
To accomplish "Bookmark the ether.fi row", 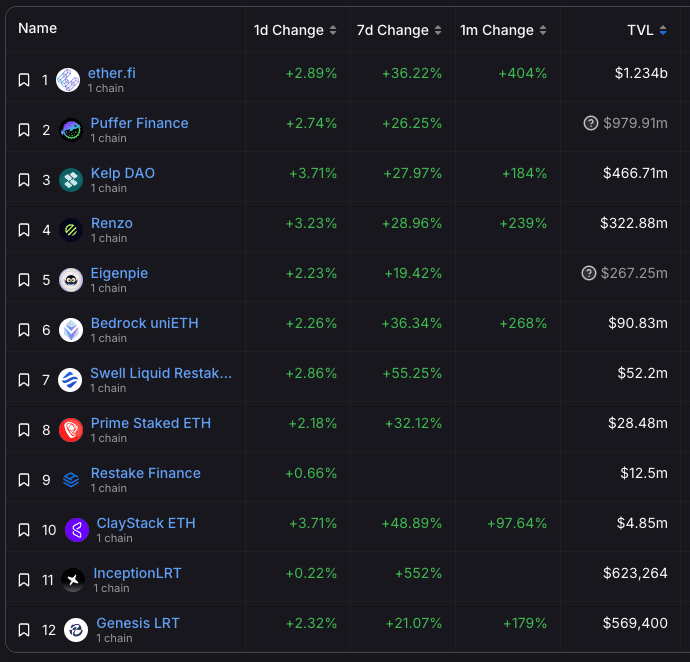I will click(x=25, y=80).
